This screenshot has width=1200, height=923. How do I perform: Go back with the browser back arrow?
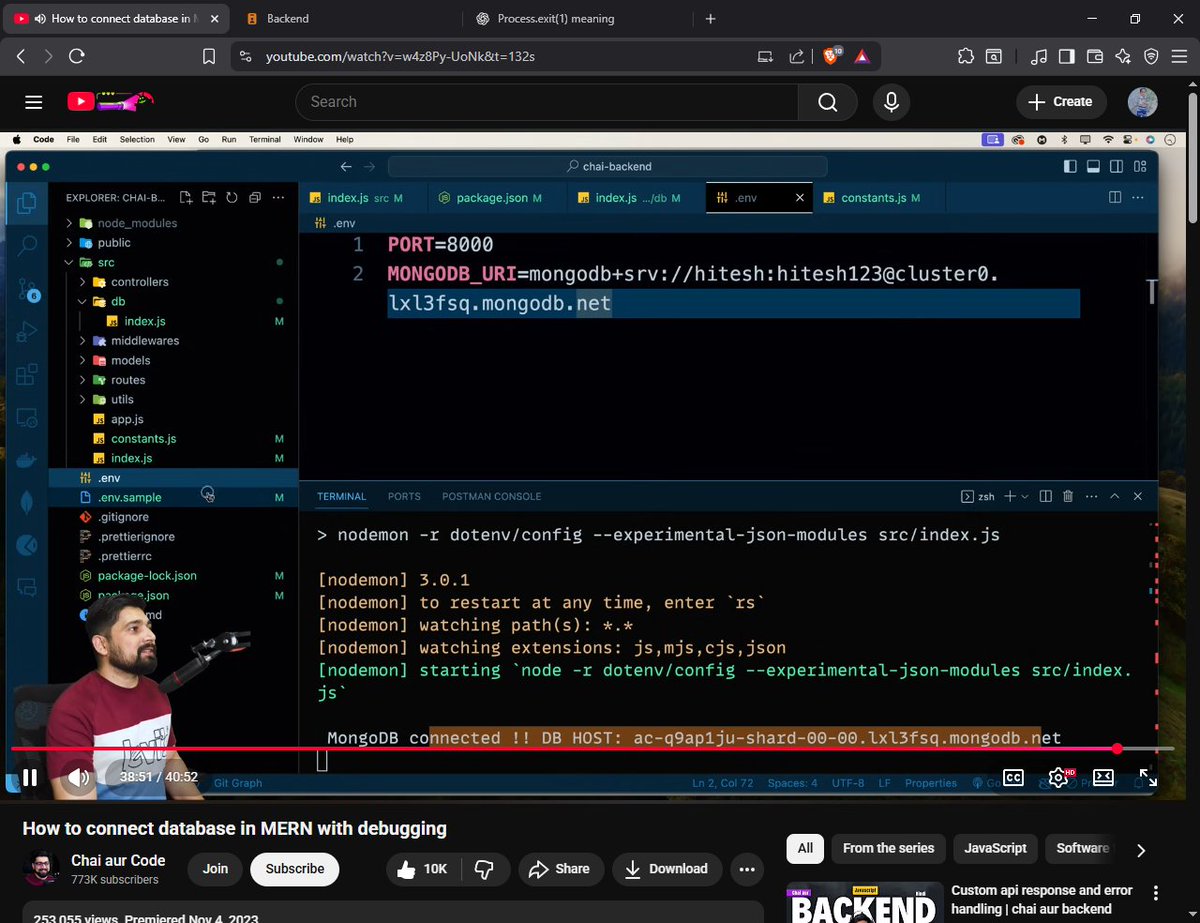coord(21,57)
